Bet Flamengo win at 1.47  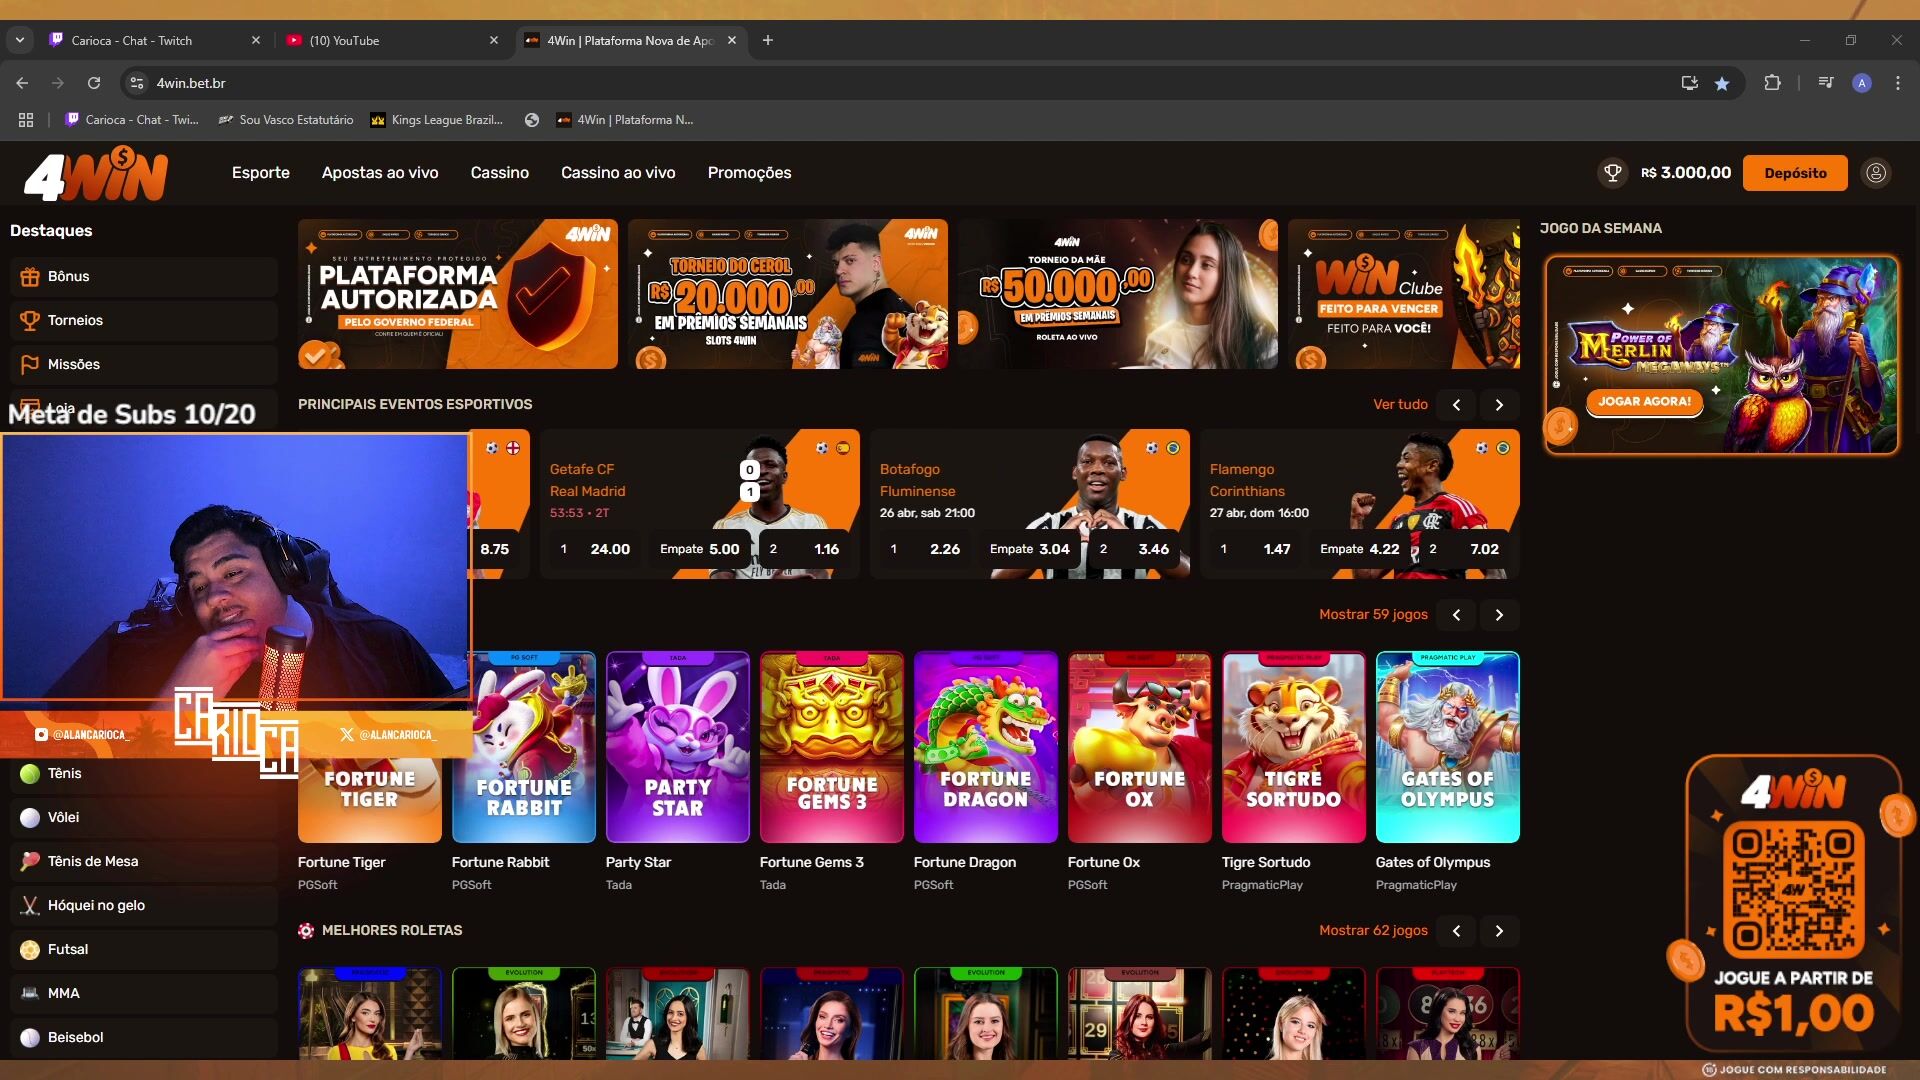(1256, 549)
